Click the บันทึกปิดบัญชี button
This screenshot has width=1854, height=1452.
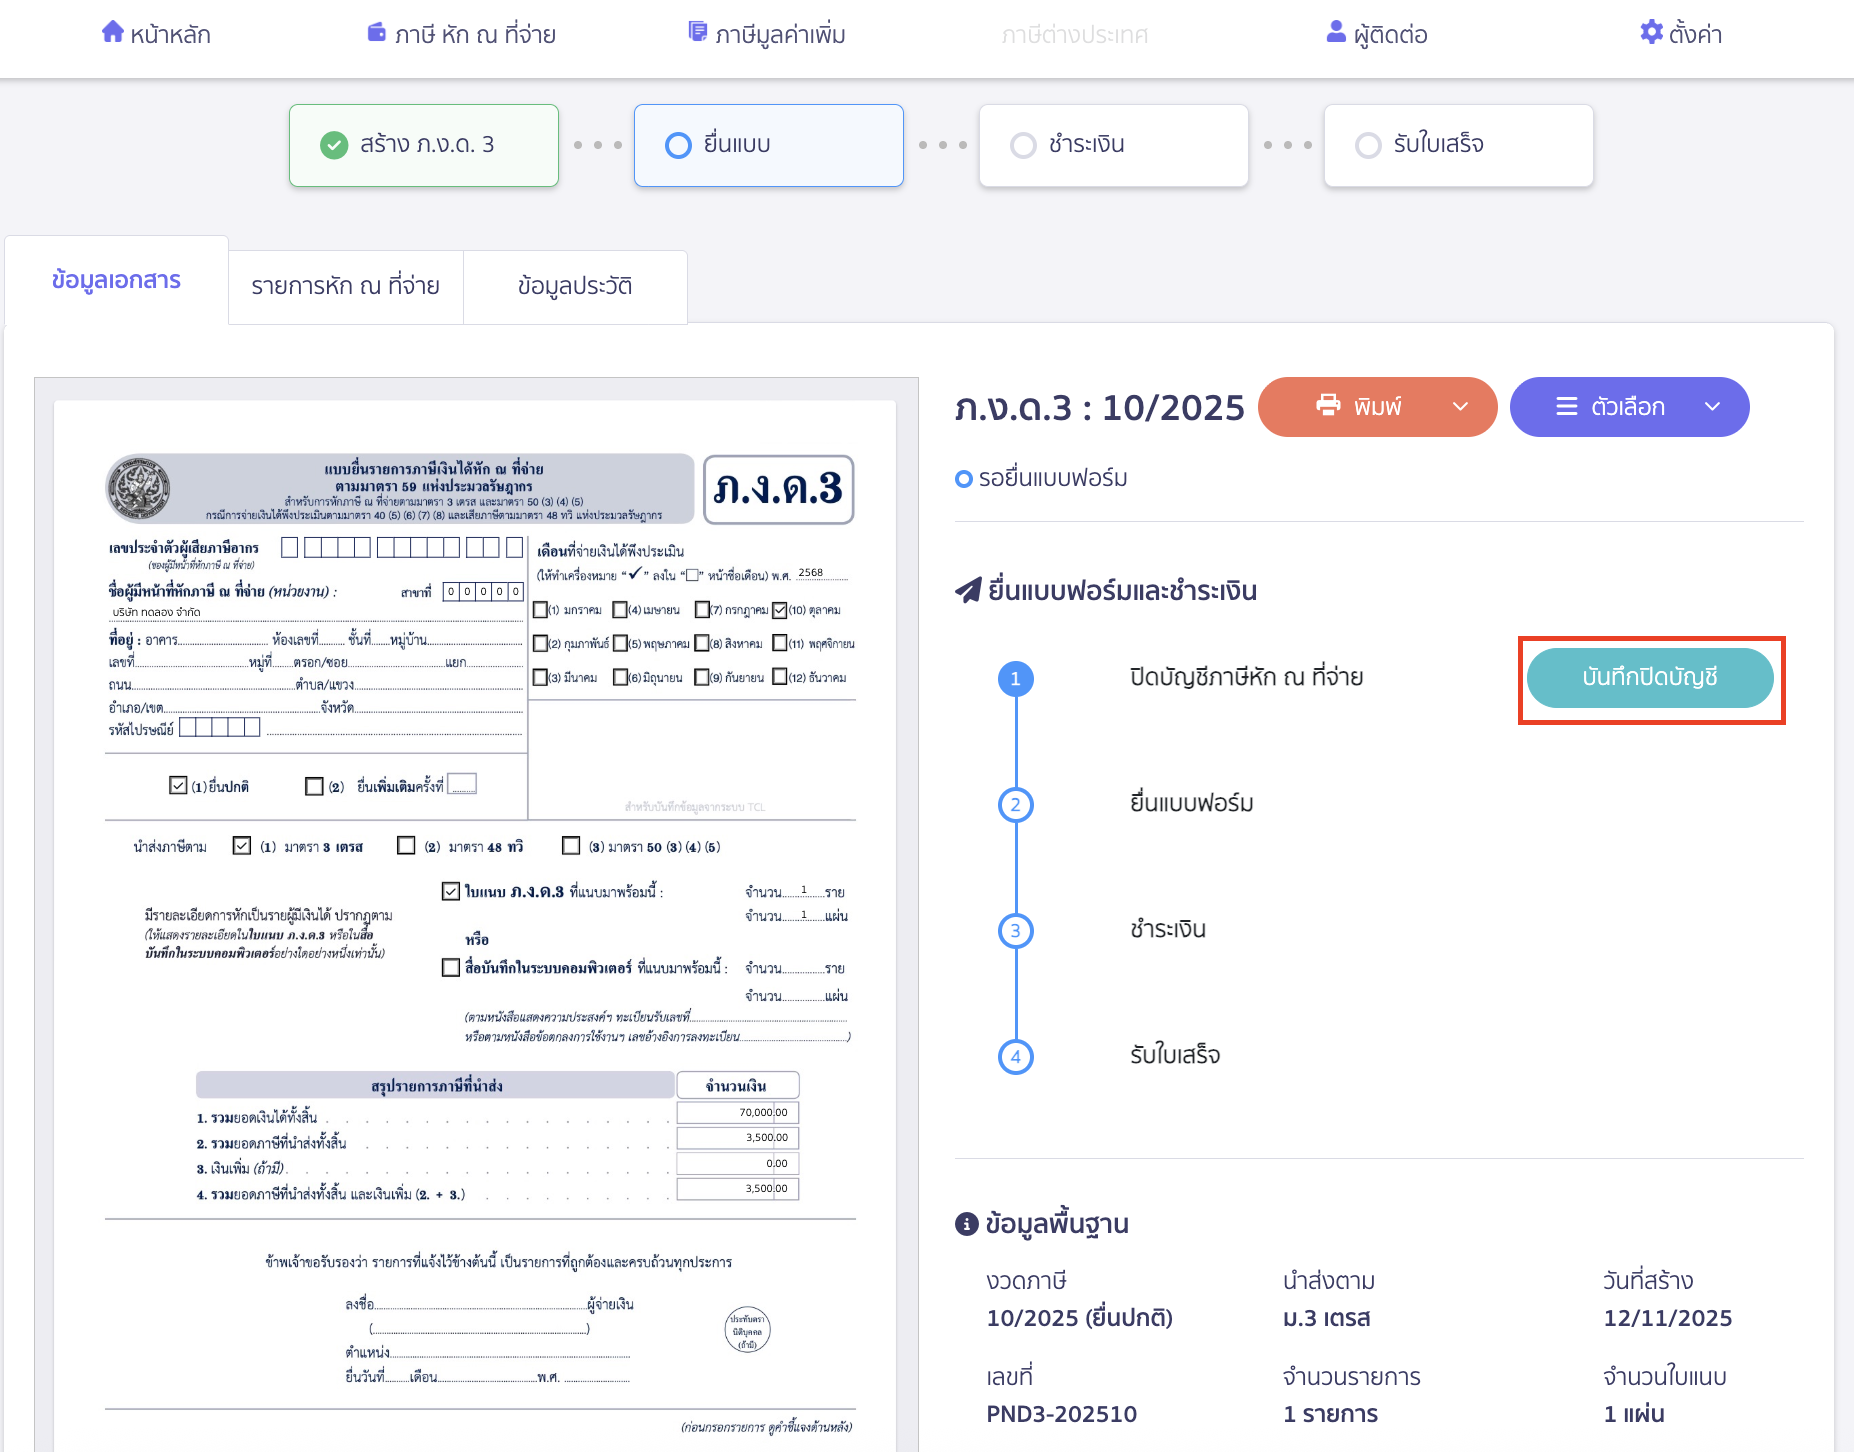[x=1650, y=678]
